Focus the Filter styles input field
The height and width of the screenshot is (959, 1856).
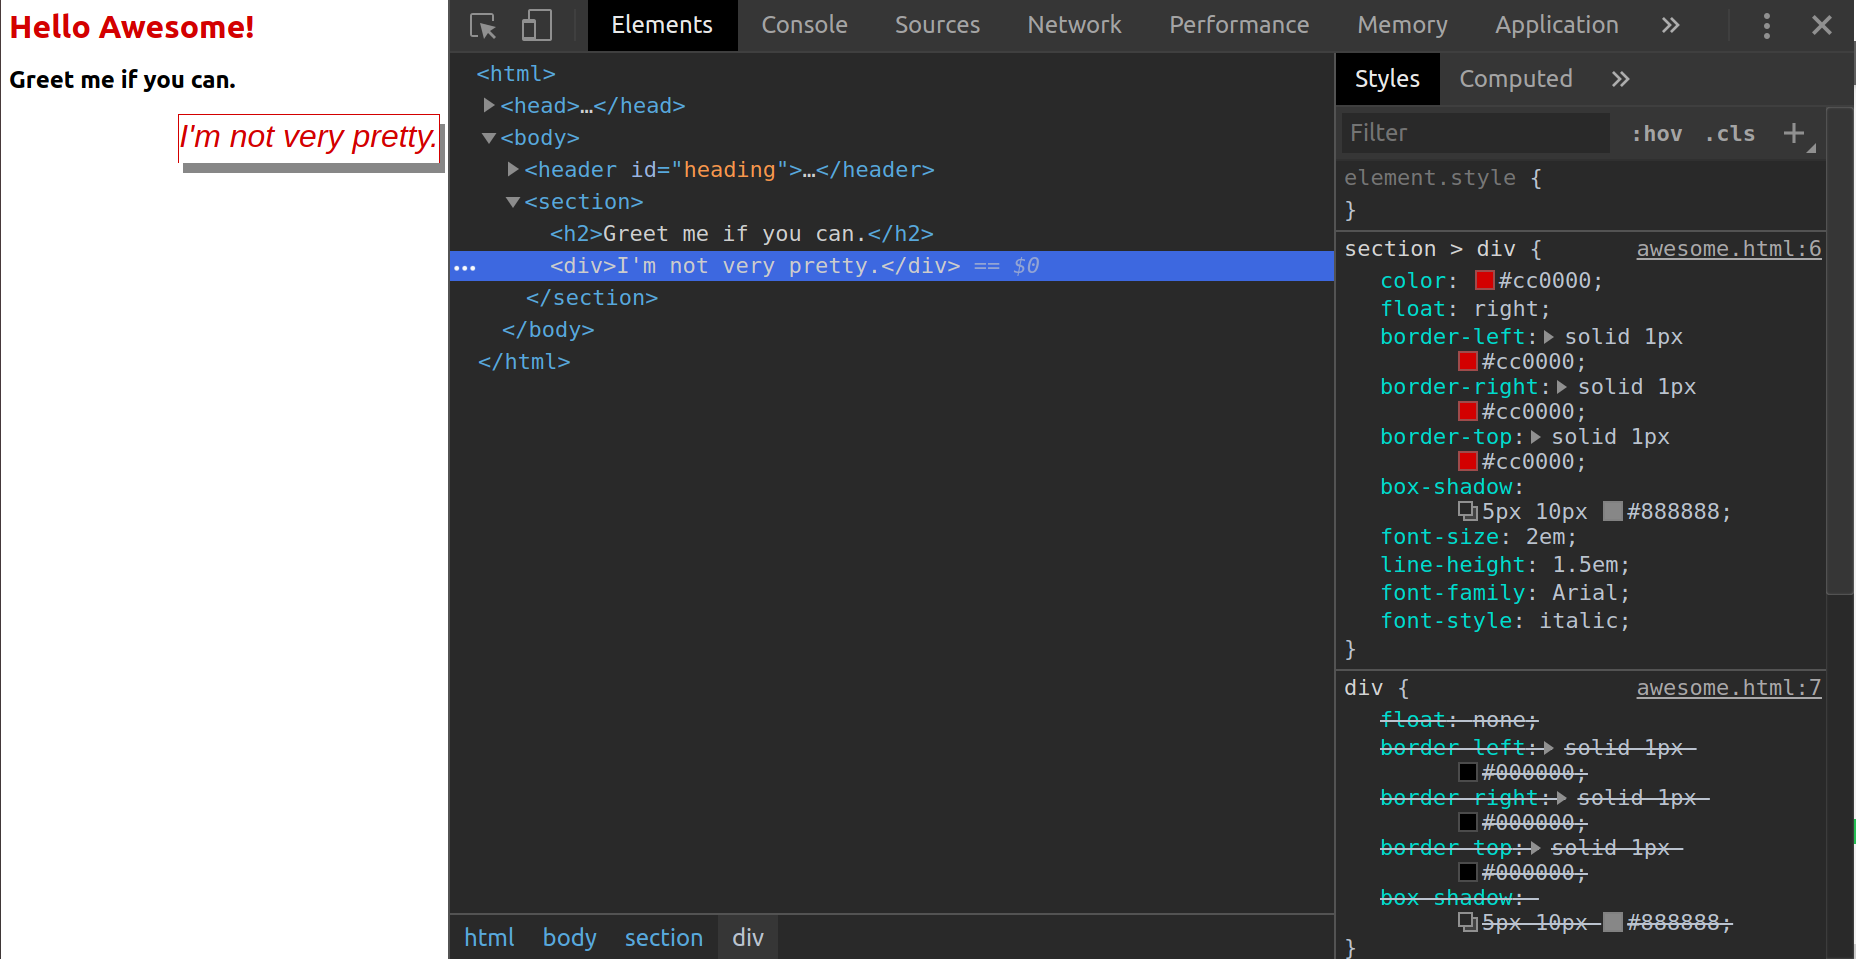[x=1475, y=133]
